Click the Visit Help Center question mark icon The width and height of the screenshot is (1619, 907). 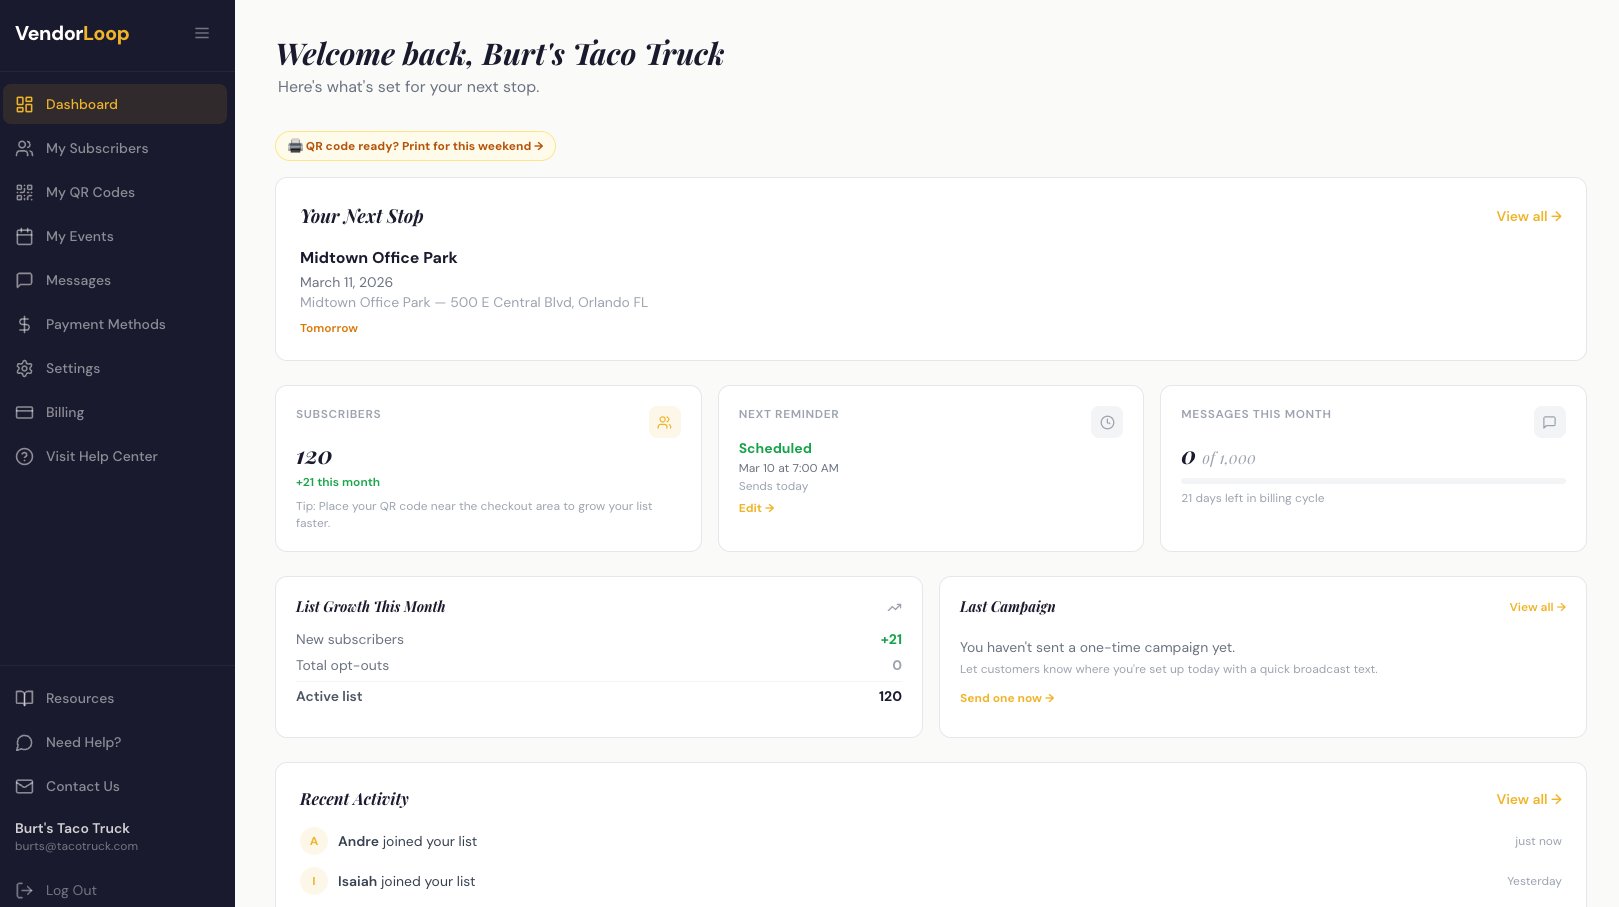(25, 456)
